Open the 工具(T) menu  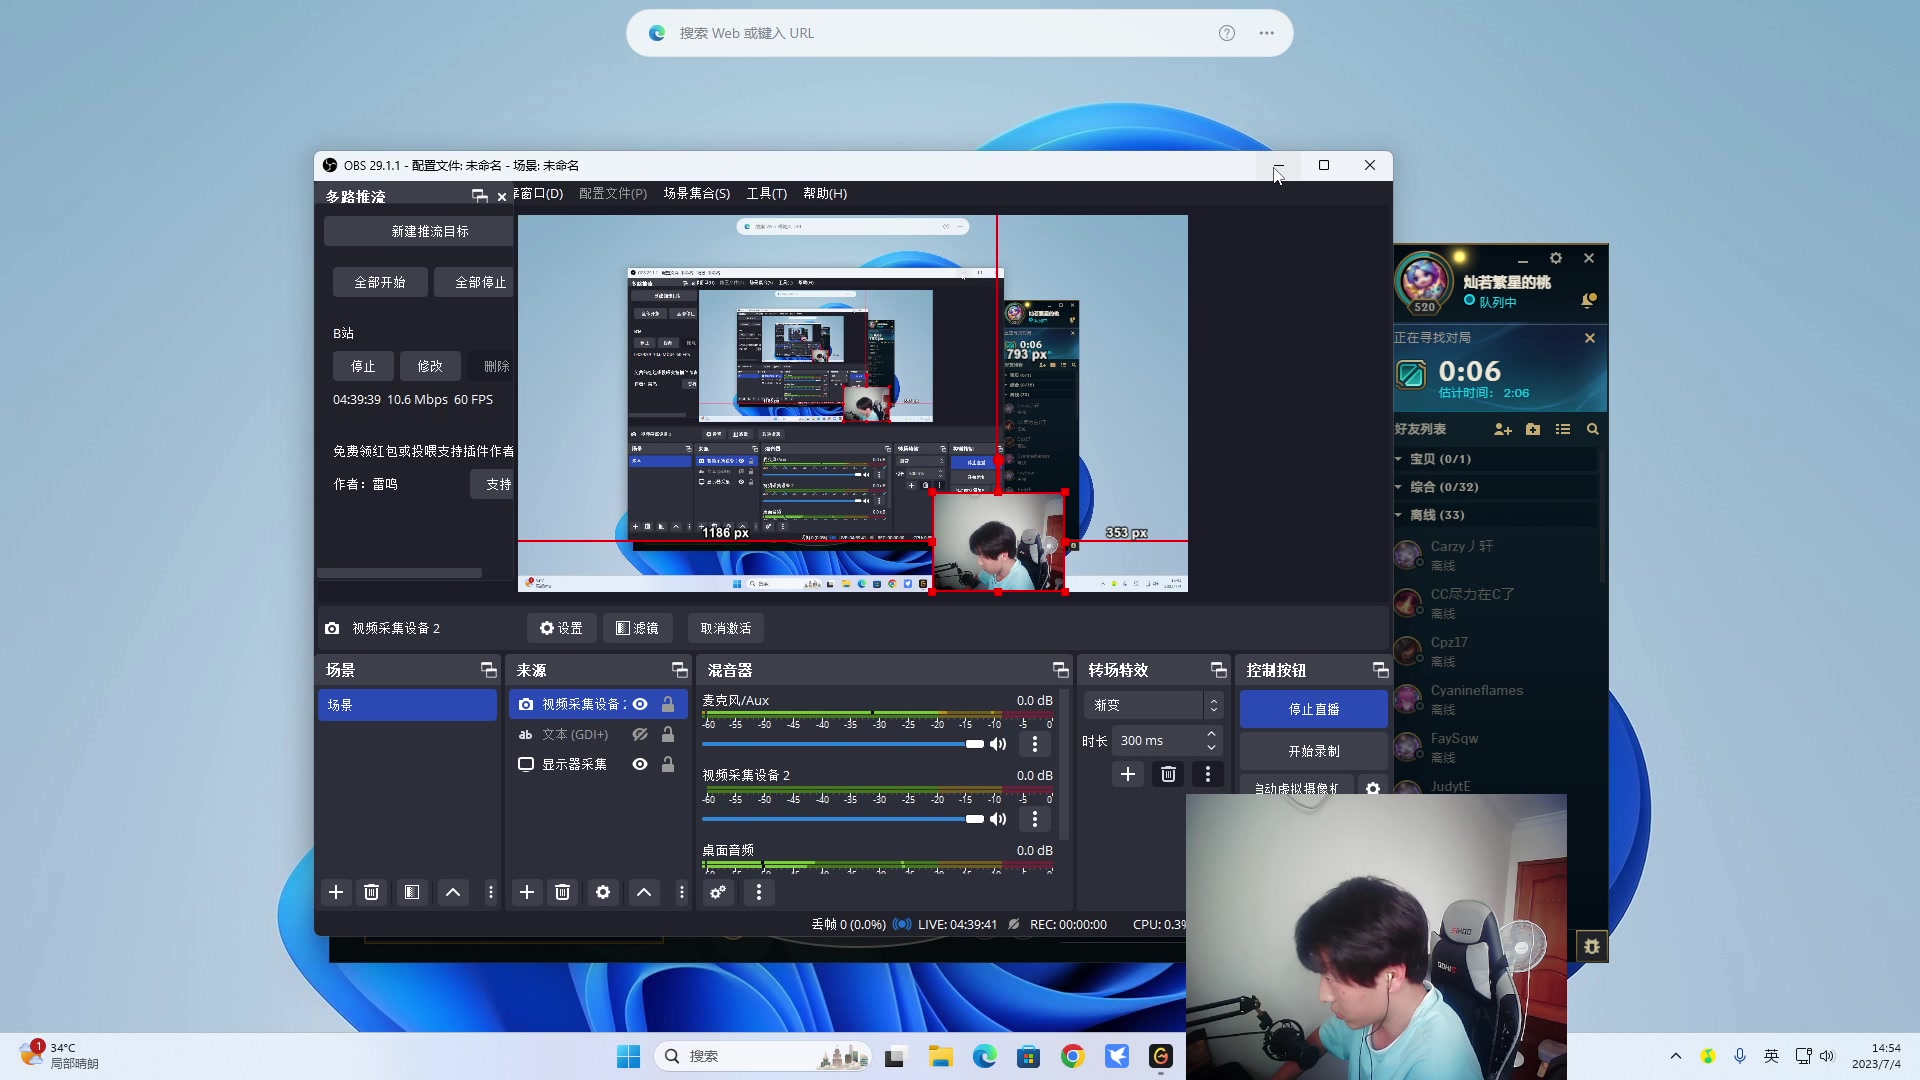pyautogui.click(x=766, y=193)
